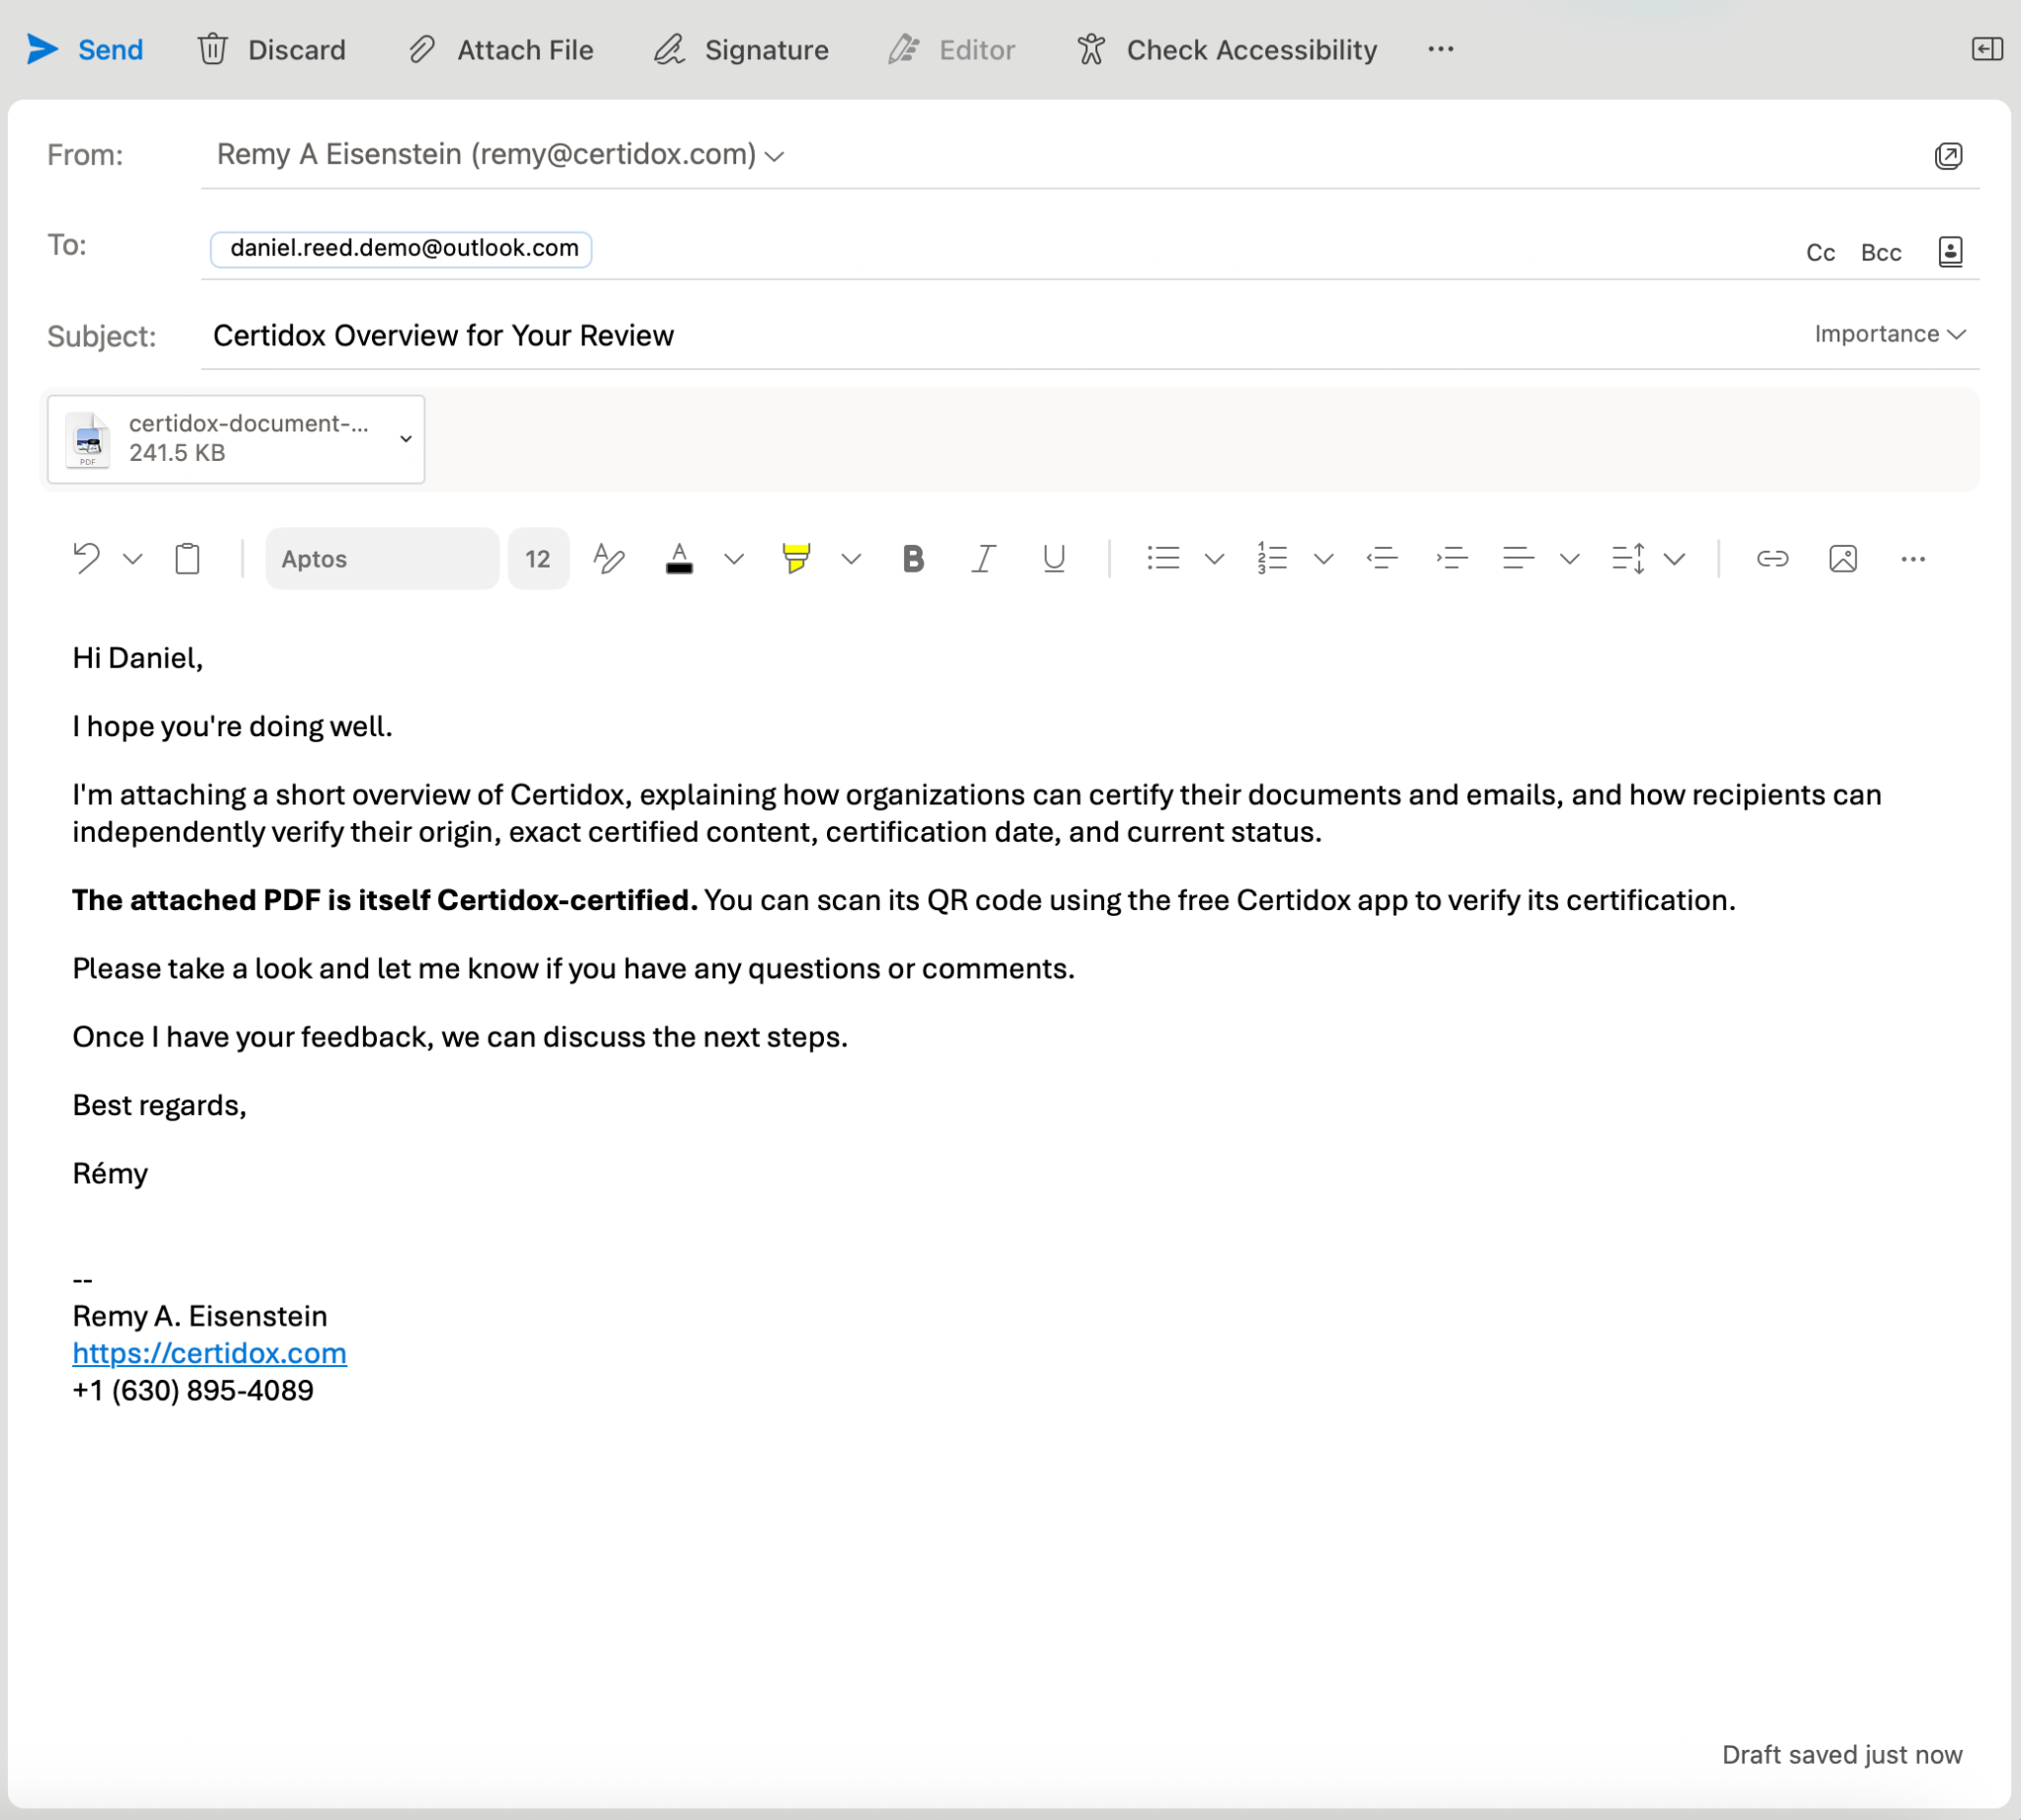2021x1820 pixels.
Task: Toggle the side panel icon at top right
Action: (x=1986, y=49)
